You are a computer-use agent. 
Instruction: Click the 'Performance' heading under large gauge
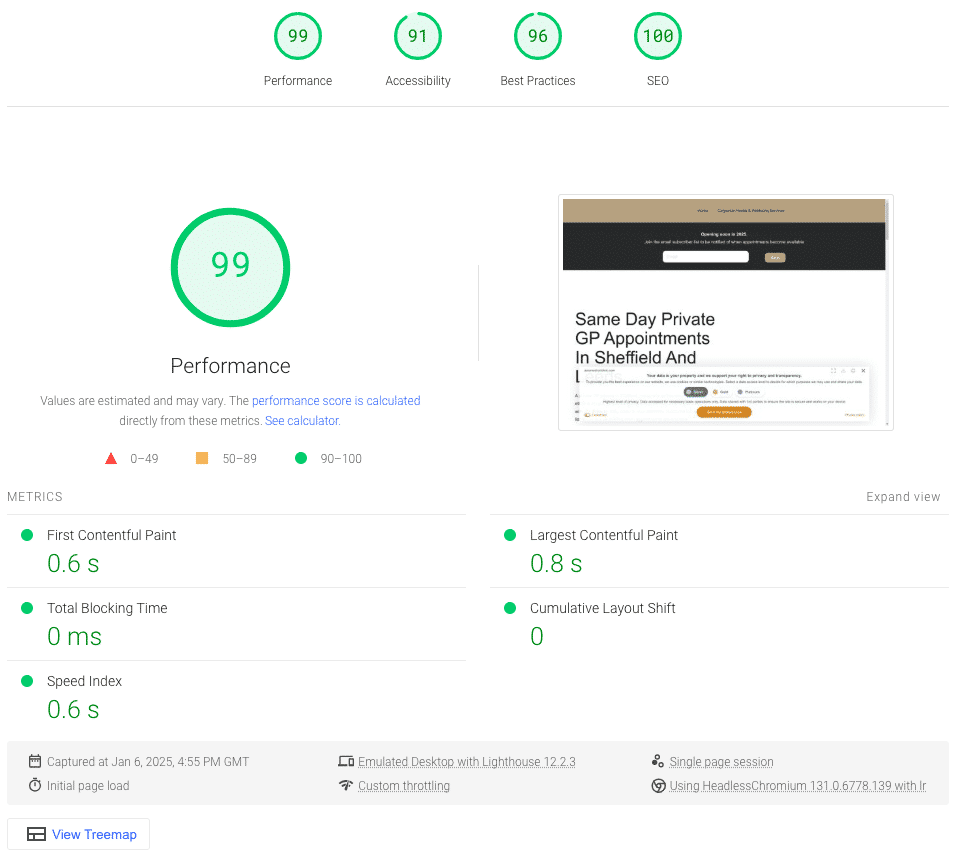(230, 365)
